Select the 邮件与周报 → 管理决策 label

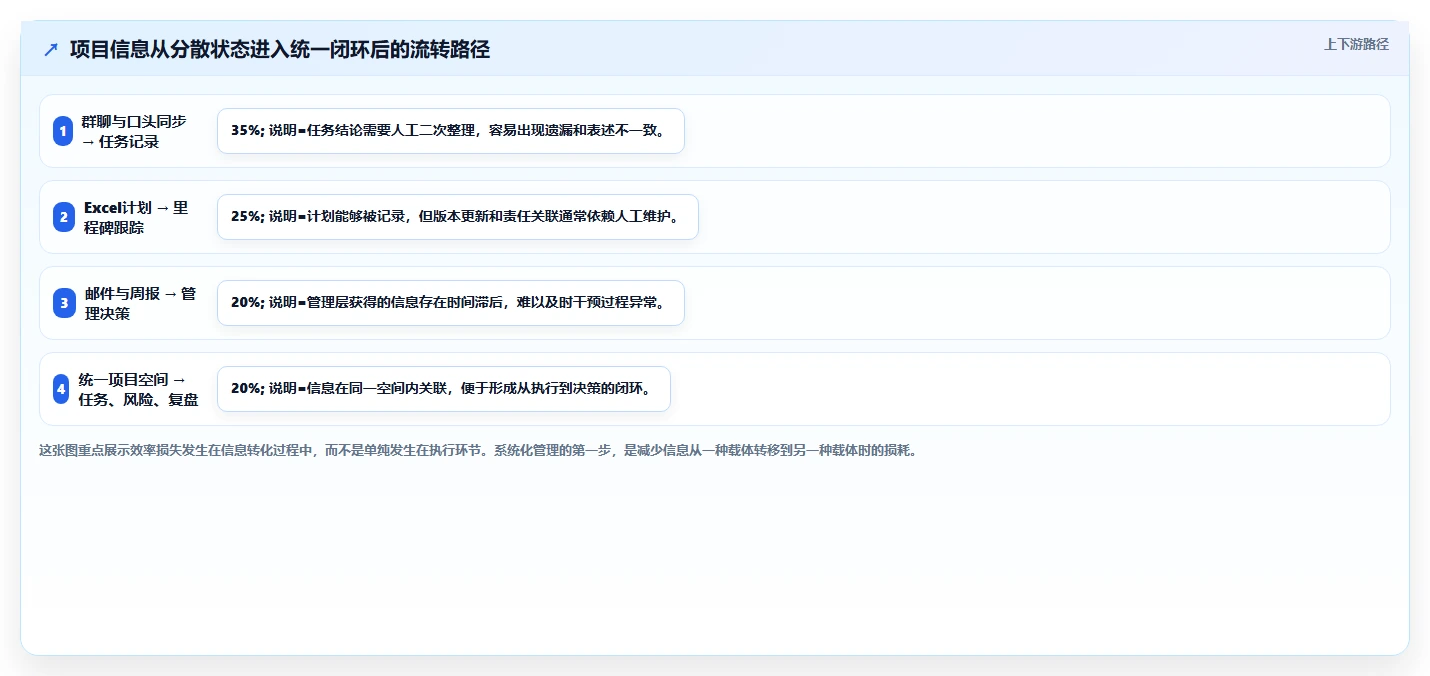click(x=140, y=303)
